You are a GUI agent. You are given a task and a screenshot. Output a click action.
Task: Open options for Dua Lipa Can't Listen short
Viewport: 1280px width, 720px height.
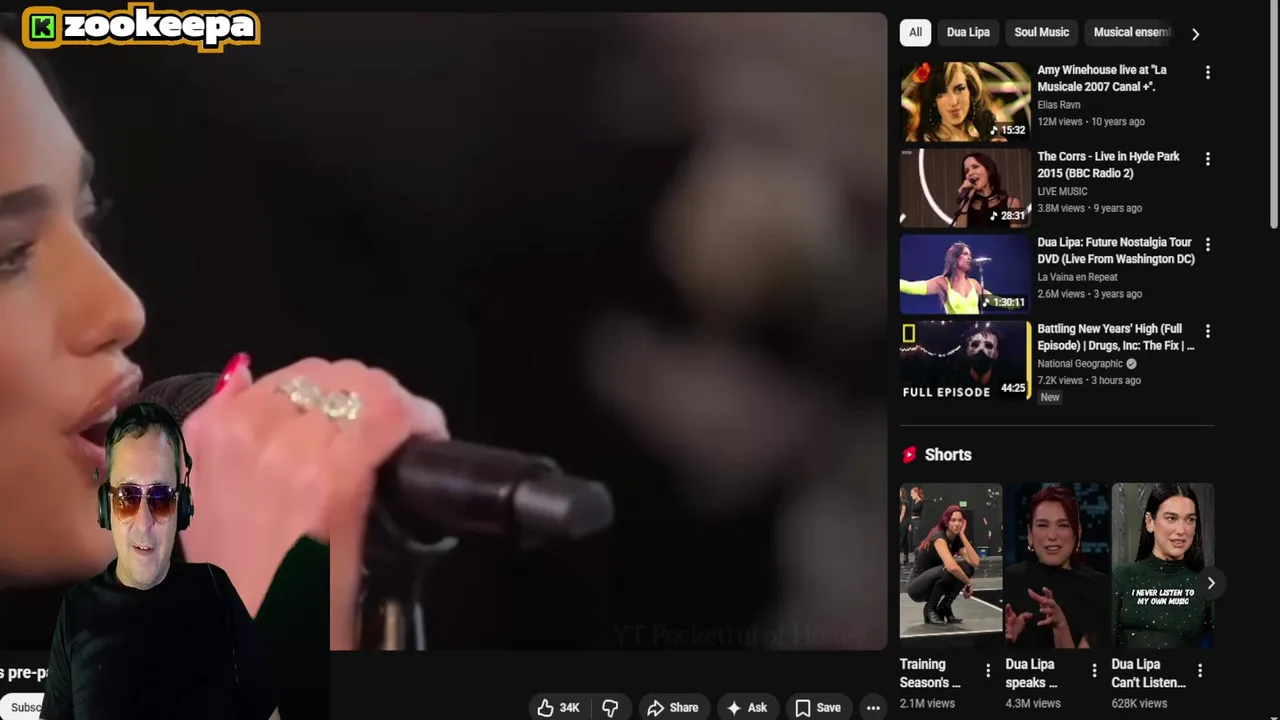pos(1200,671)
